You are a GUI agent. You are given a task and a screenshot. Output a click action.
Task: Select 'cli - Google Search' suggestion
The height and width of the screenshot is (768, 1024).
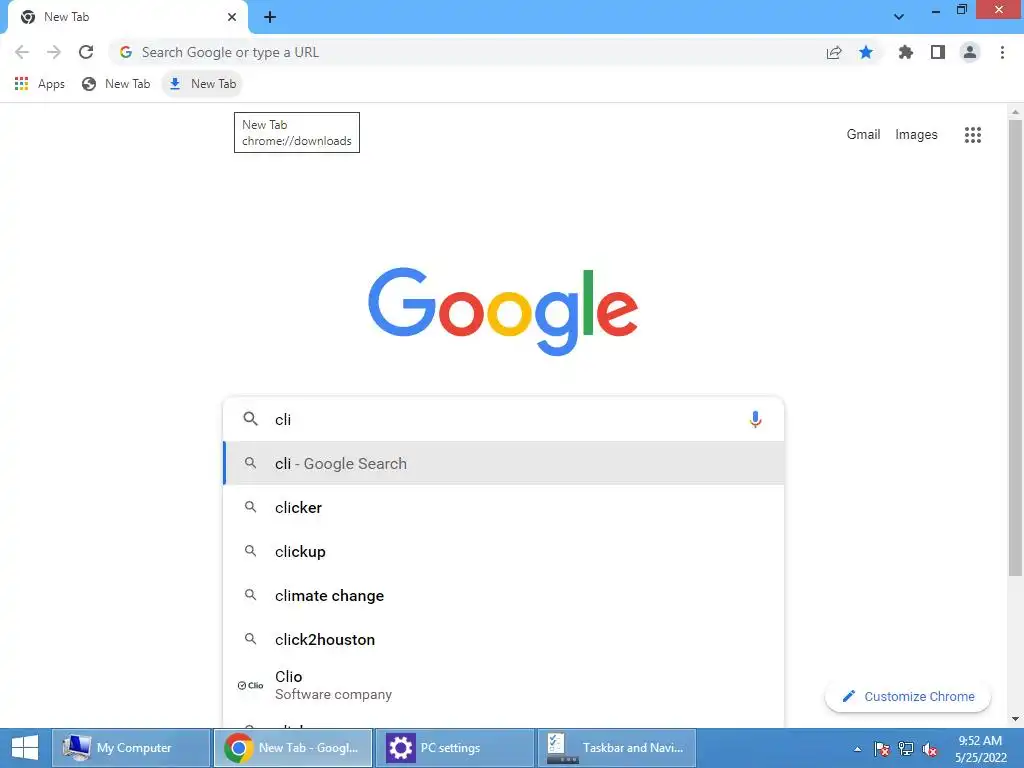(504, 463)
